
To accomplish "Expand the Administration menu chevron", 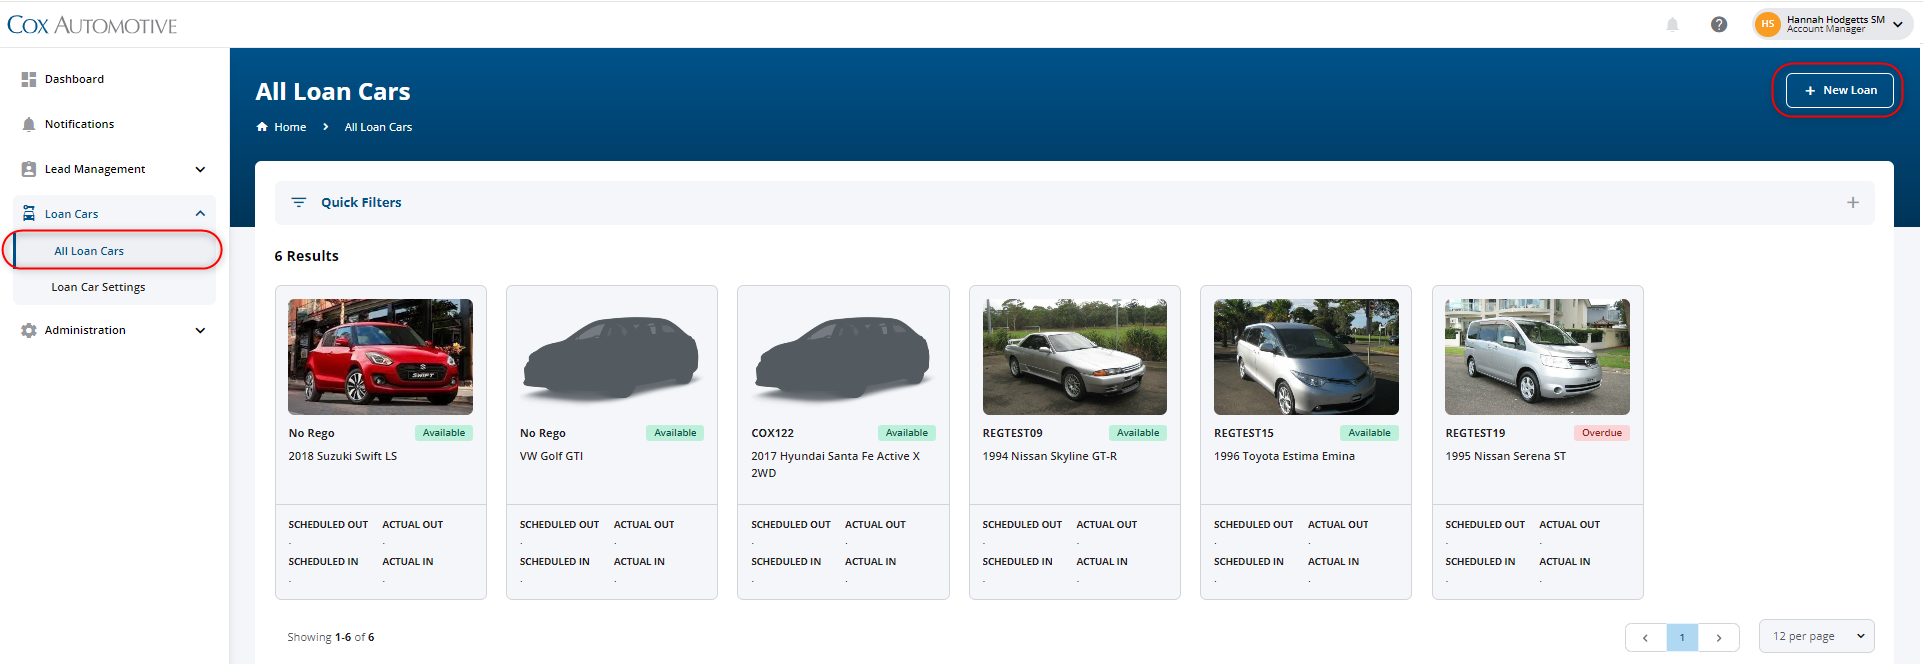I will tap(200, 330).
